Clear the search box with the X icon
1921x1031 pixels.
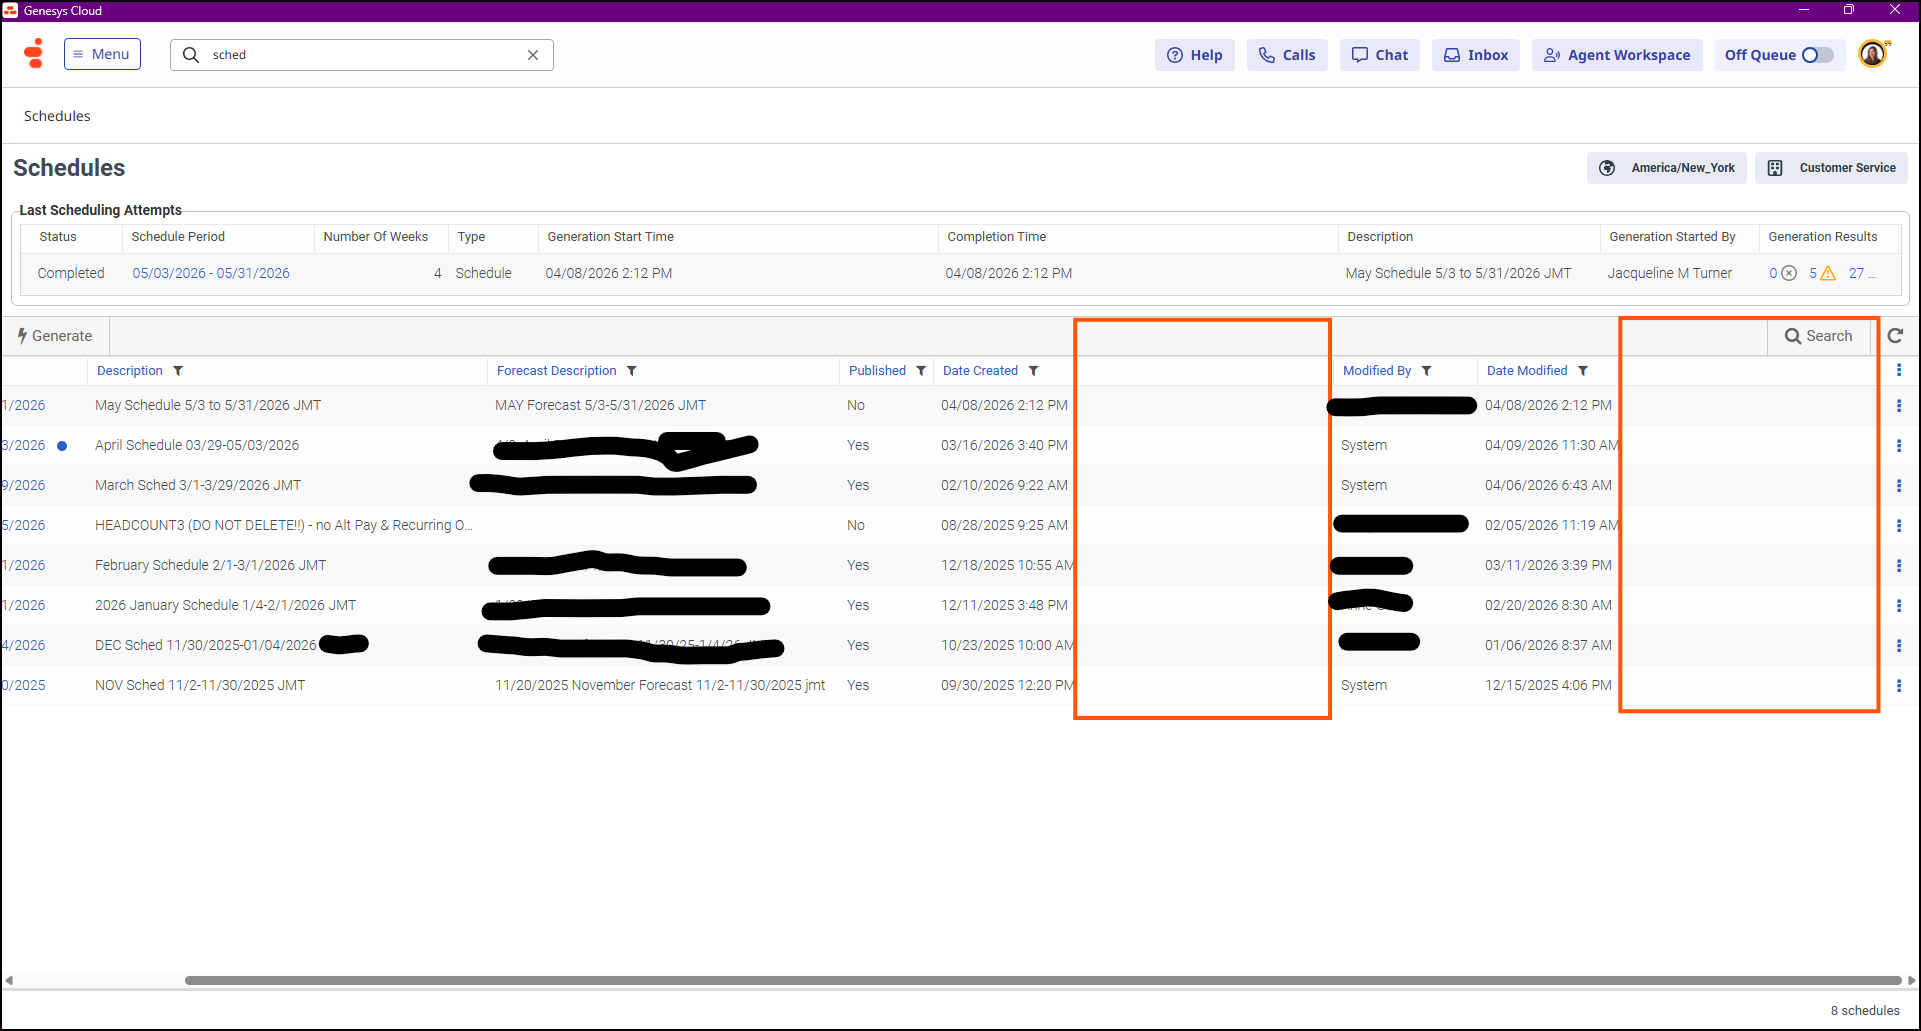pyautogui.click(x=533, y=55)
